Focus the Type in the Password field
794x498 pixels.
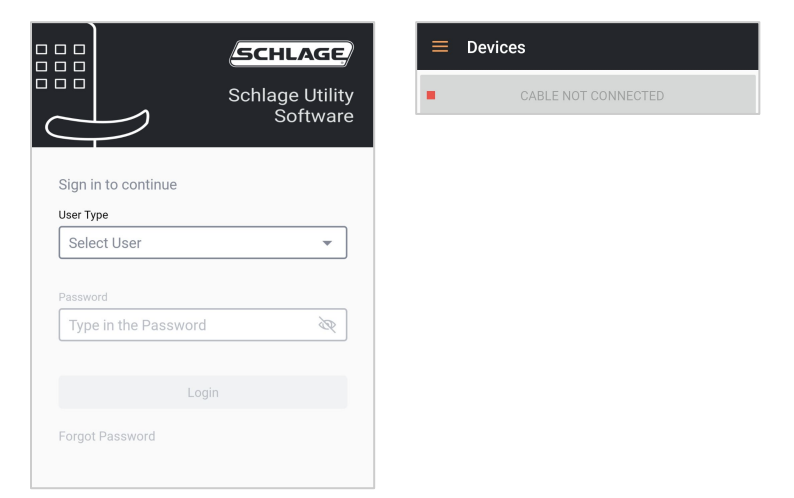click(185, 325)
